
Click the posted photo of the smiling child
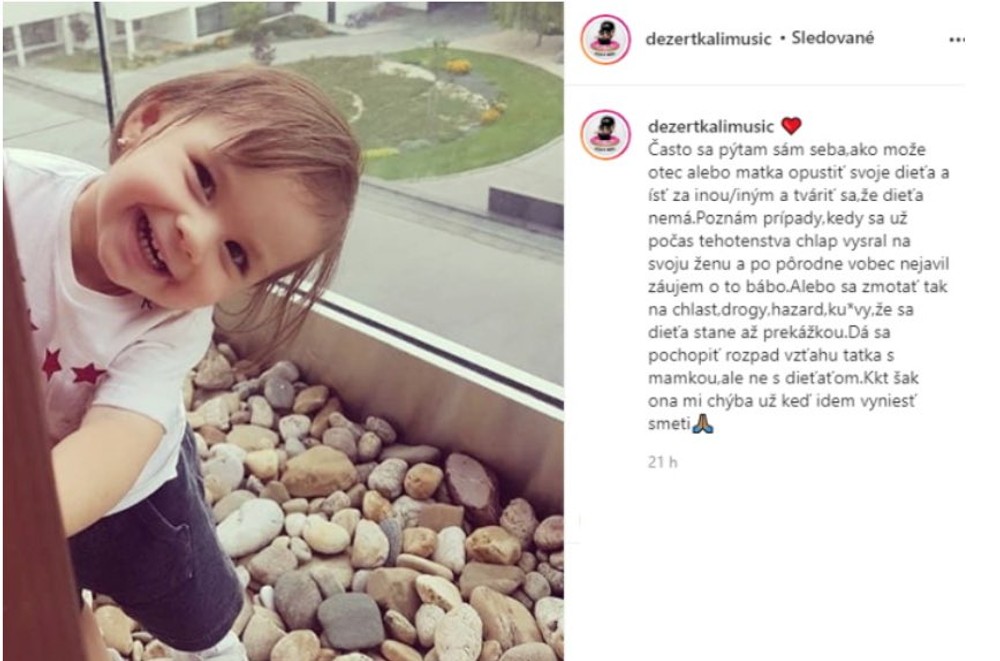point(283,331)
